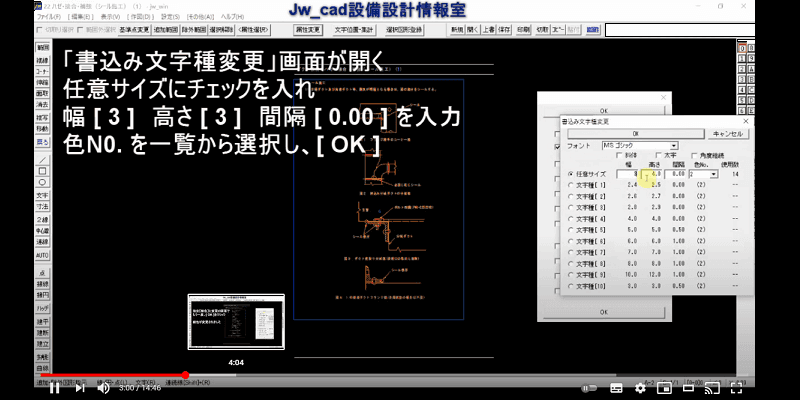Open the 作図(D) menu
The width and height of the screenshot is (800, 400).
[139, 17]
